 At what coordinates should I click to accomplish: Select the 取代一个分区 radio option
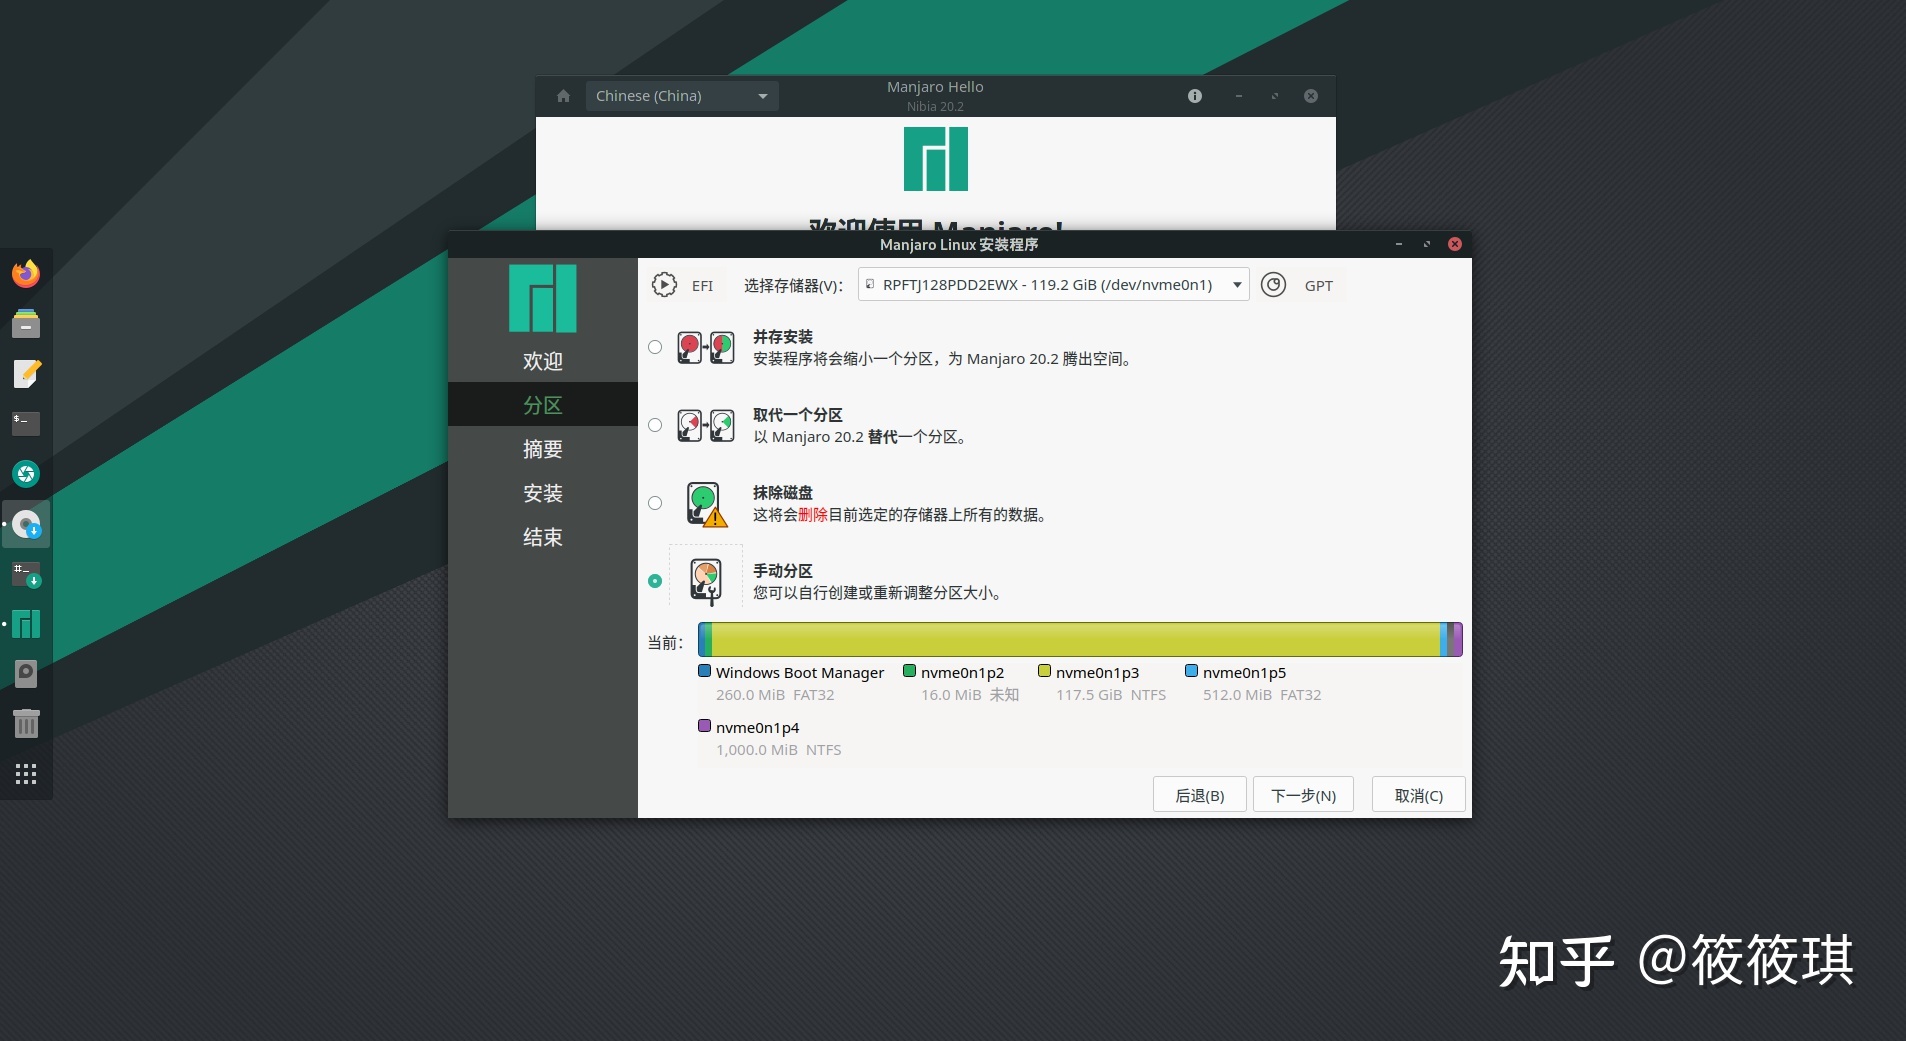pos(655,425)
